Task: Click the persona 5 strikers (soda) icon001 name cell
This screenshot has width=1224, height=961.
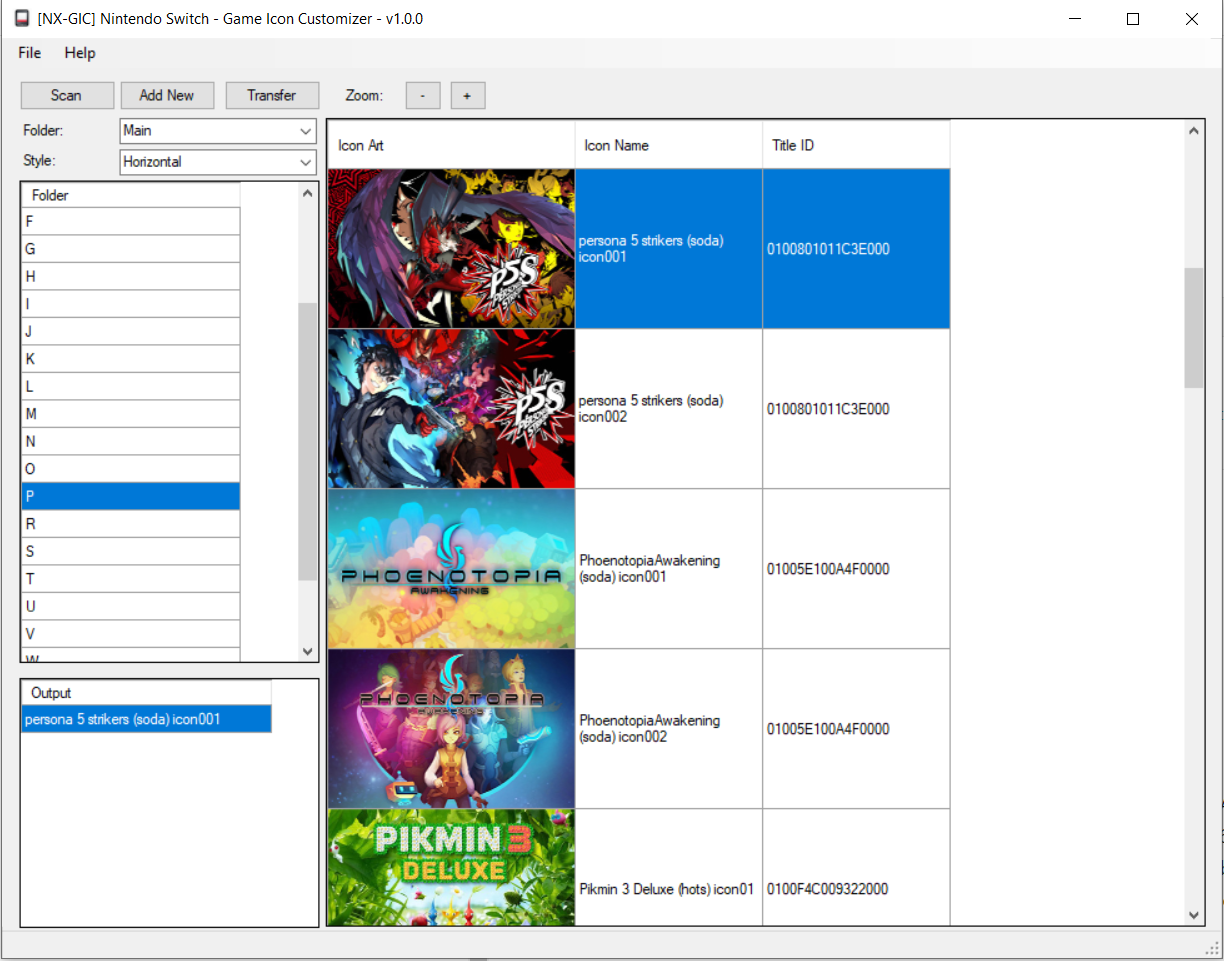Action: tap(669, 249)
